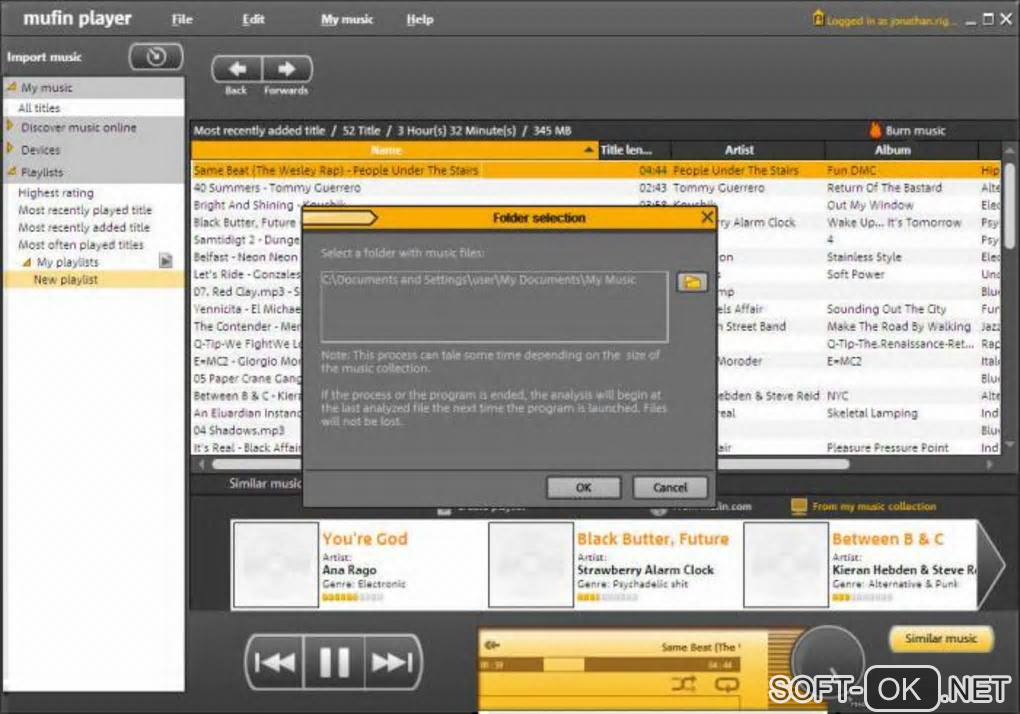Collapse the My music tree section
This screenshot has height=714, width=1020.
(x=11, y=86)
